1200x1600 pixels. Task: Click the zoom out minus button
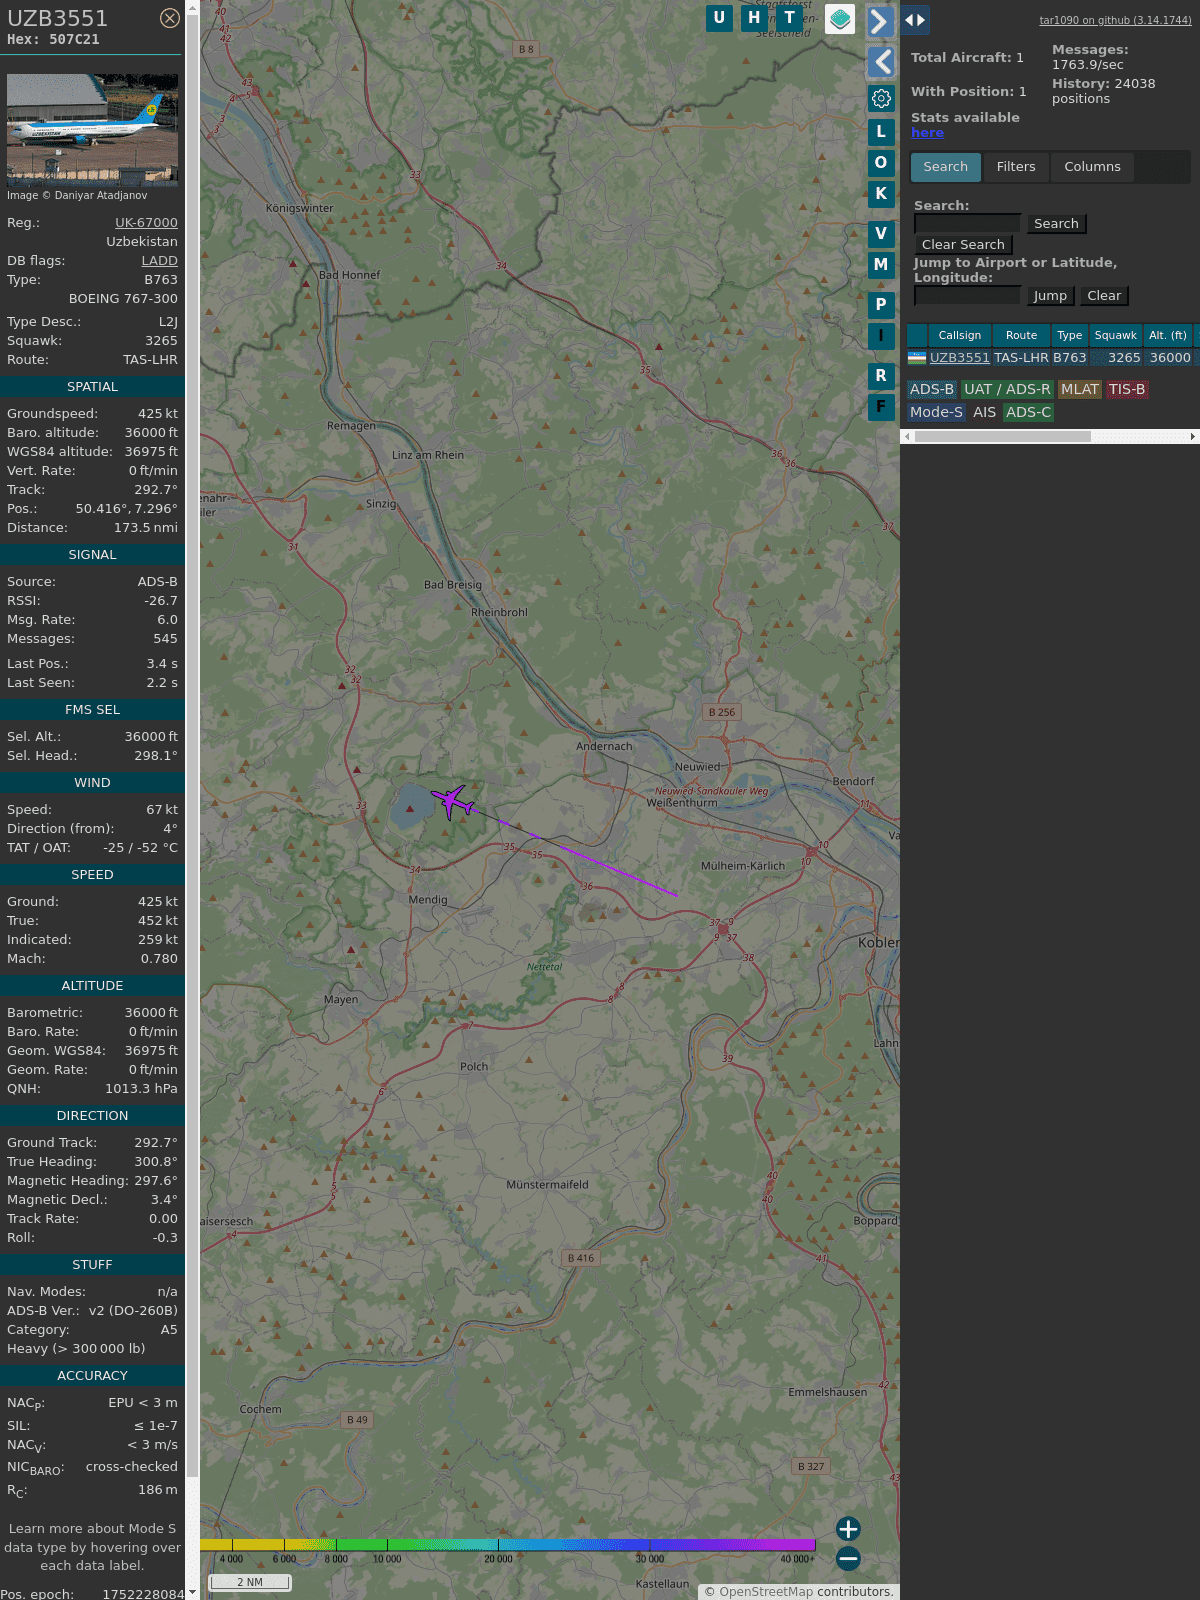tap(848, 1558)
